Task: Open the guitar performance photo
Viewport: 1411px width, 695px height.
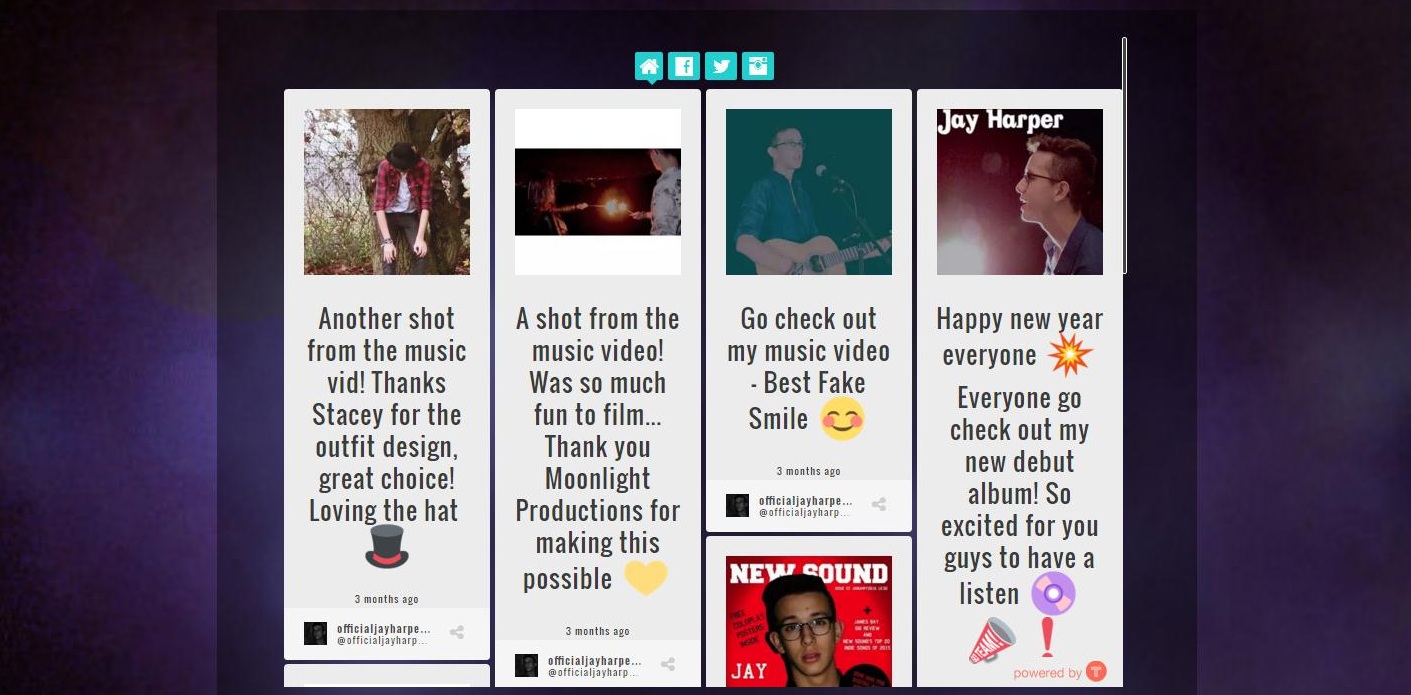Action: [809, 192]
